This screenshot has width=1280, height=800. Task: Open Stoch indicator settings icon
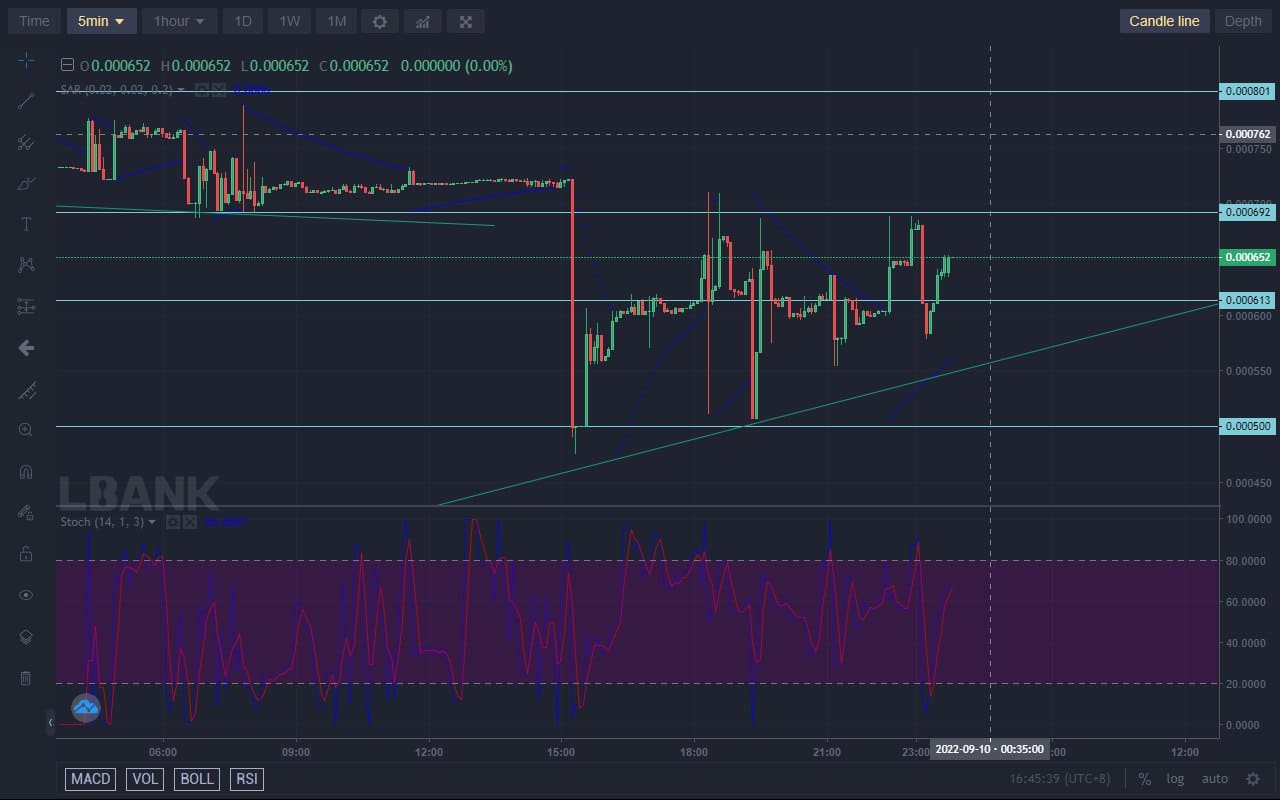[172, 522]
